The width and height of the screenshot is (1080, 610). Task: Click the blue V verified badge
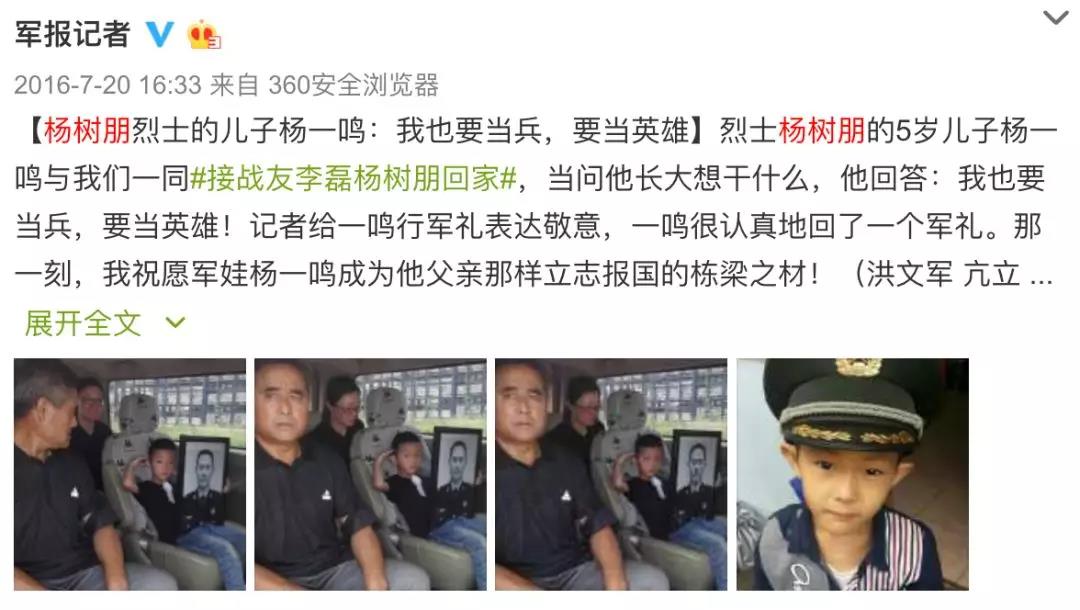pos(160,34)
